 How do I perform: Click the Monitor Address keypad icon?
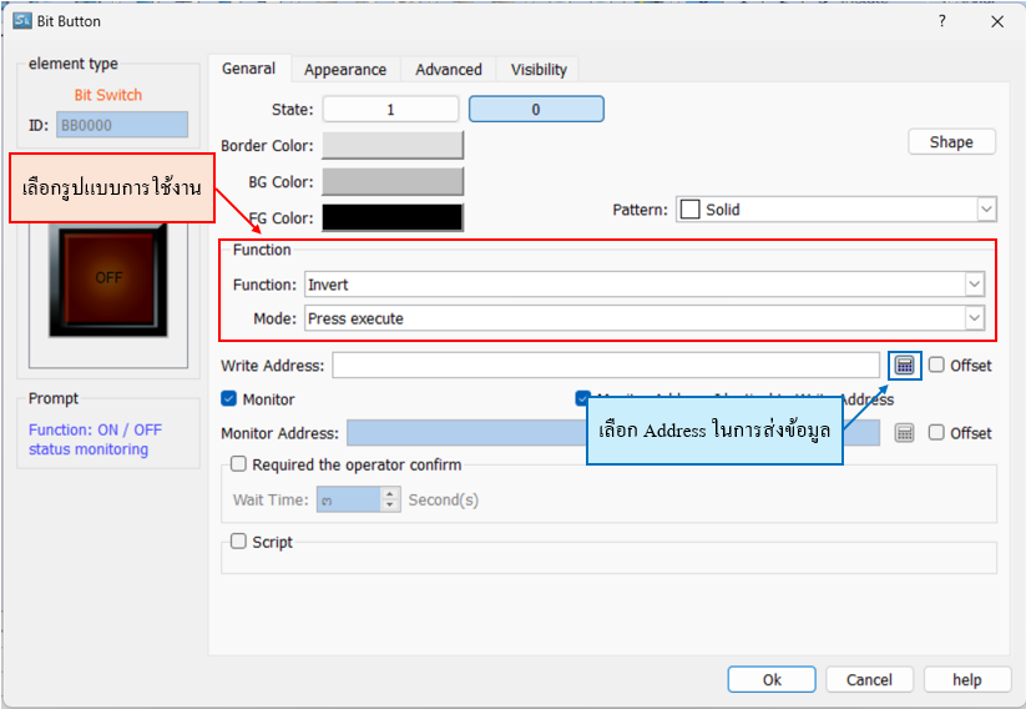coord(904,433)
